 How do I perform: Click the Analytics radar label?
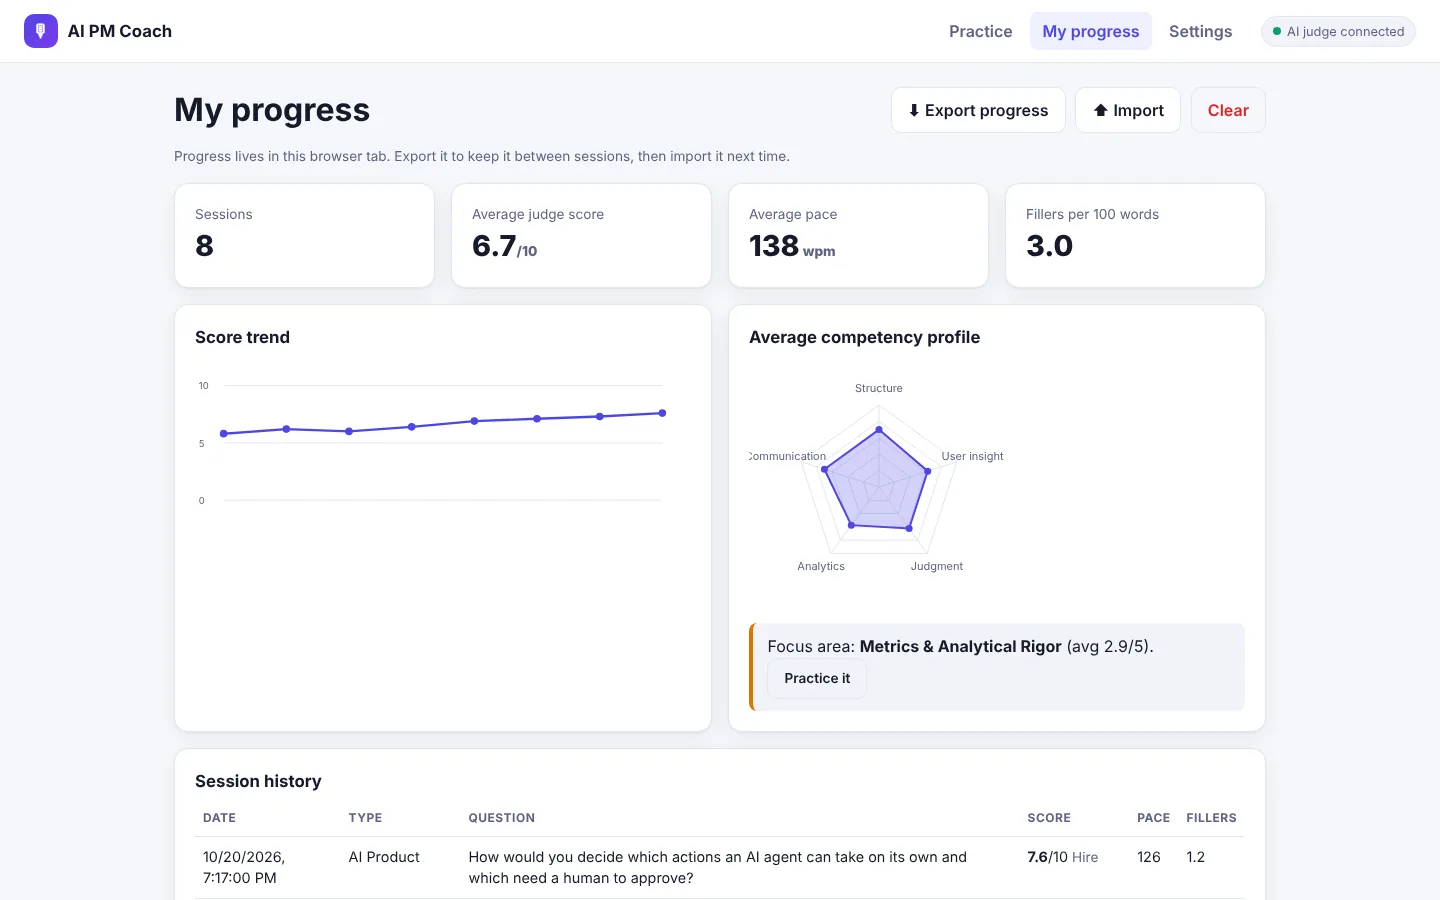821,566
